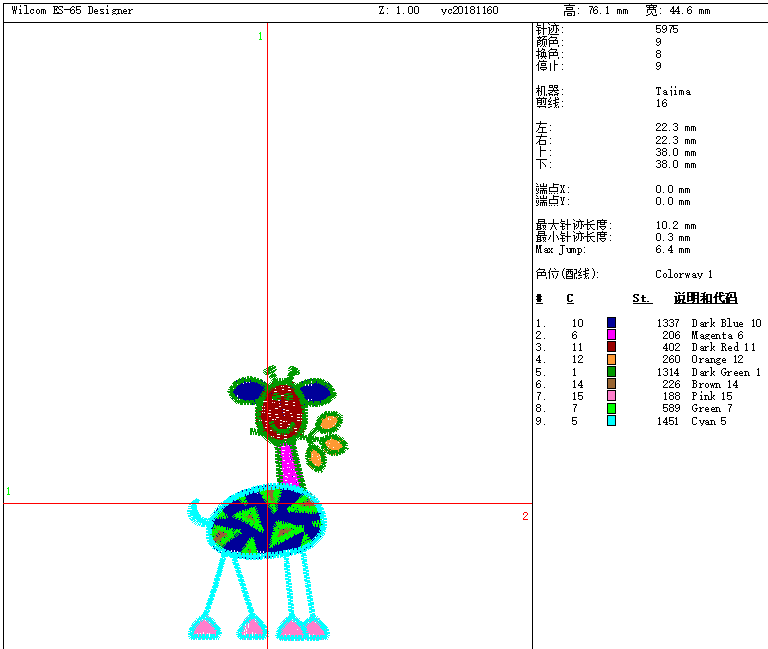Choose the Pink 15 thread swatch
This screenshot has width=768, height=649.
(x=611, y=396)
